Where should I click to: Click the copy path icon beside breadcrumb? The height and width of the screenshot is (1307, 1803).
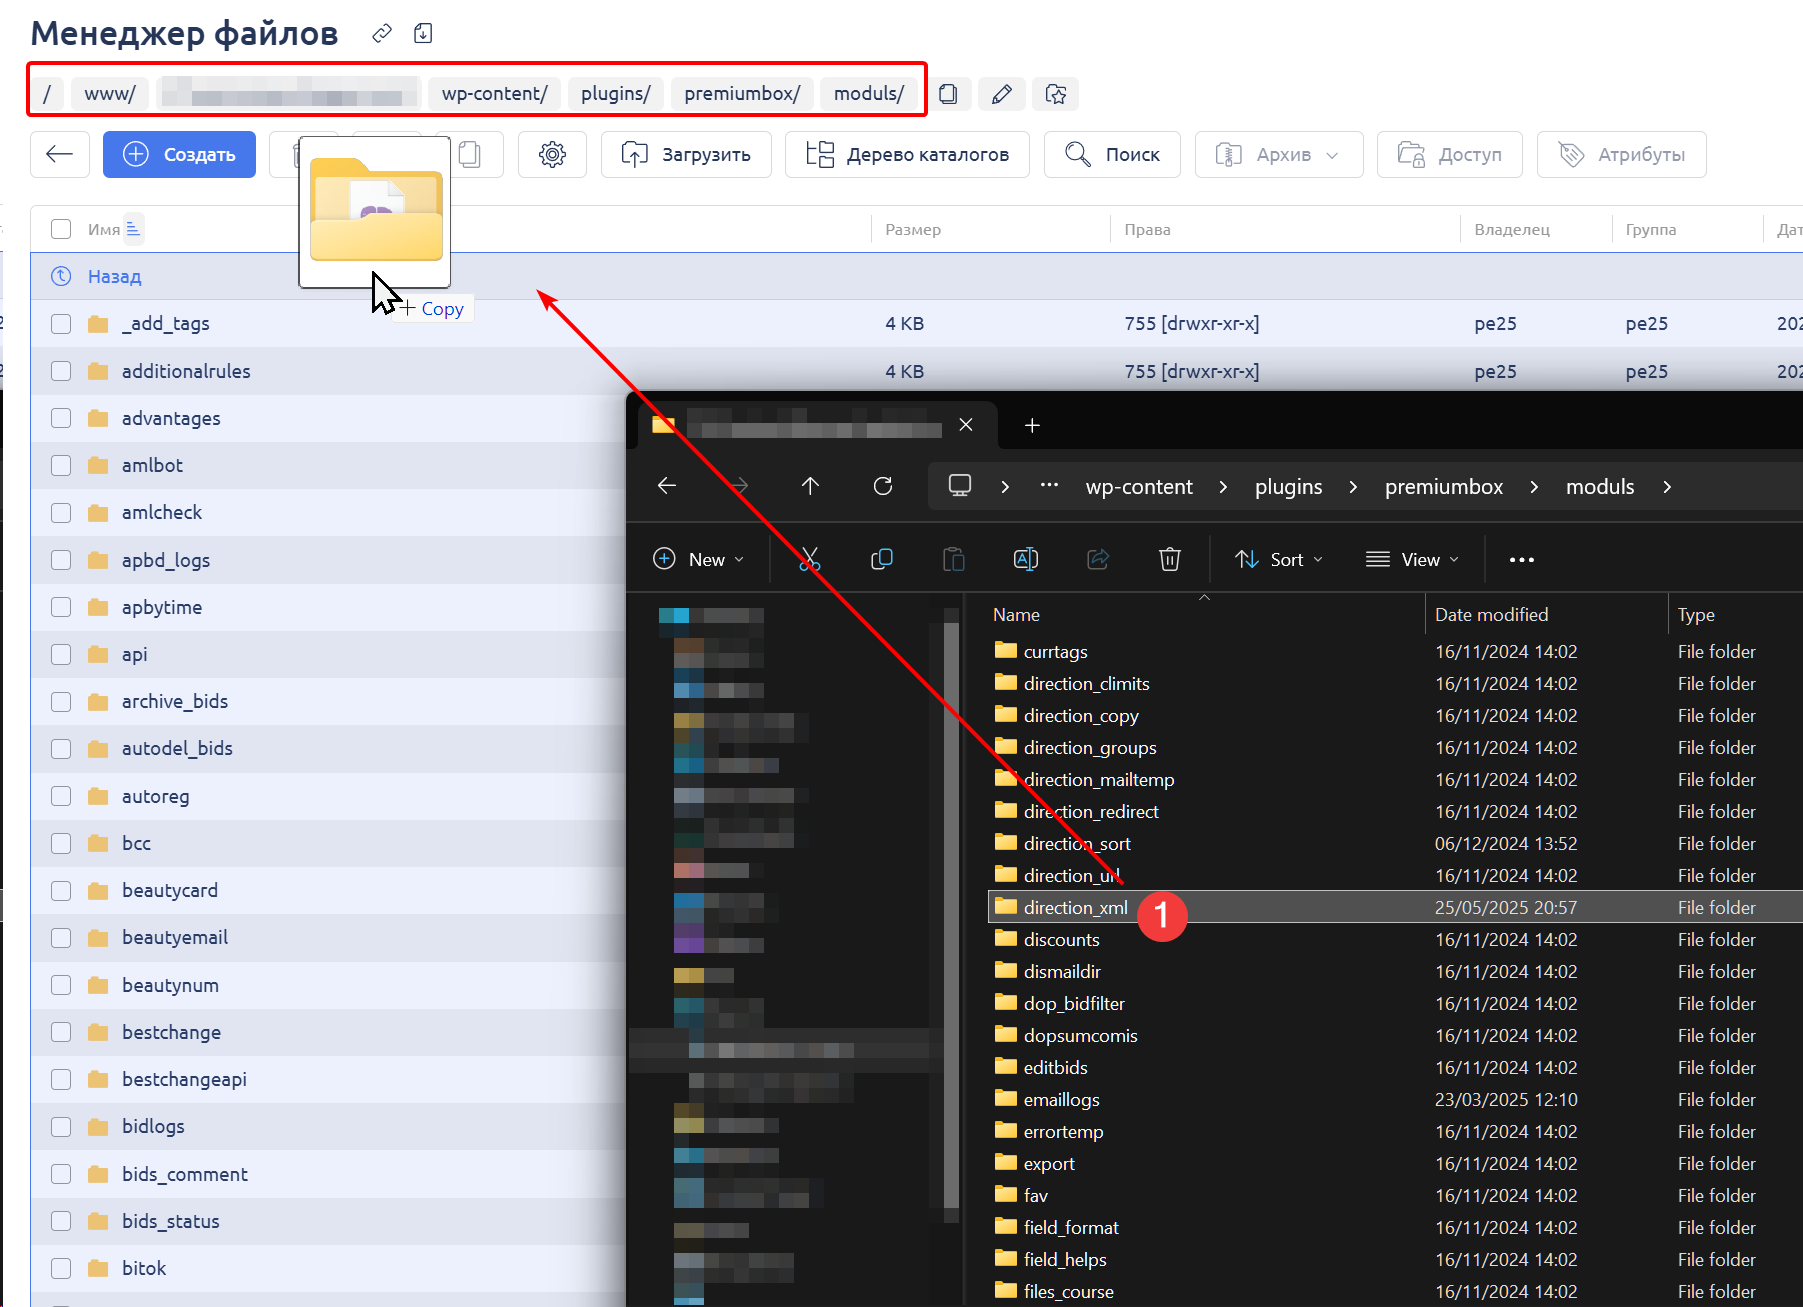(948, 94)
